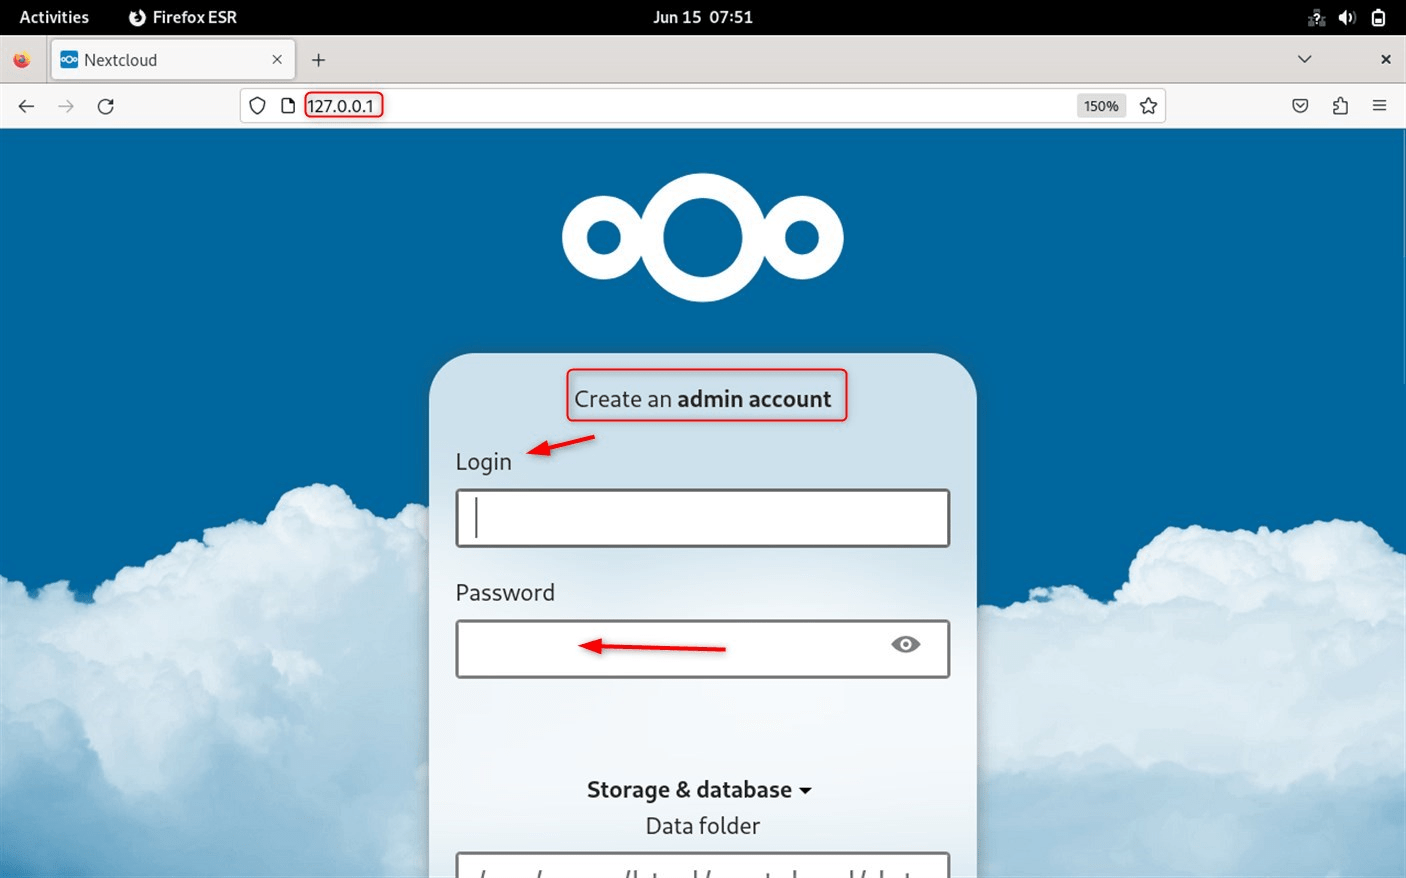Screen dimensions: 1406x878
Task: Toggle password visibility eye icon
Action: (906, 644)
